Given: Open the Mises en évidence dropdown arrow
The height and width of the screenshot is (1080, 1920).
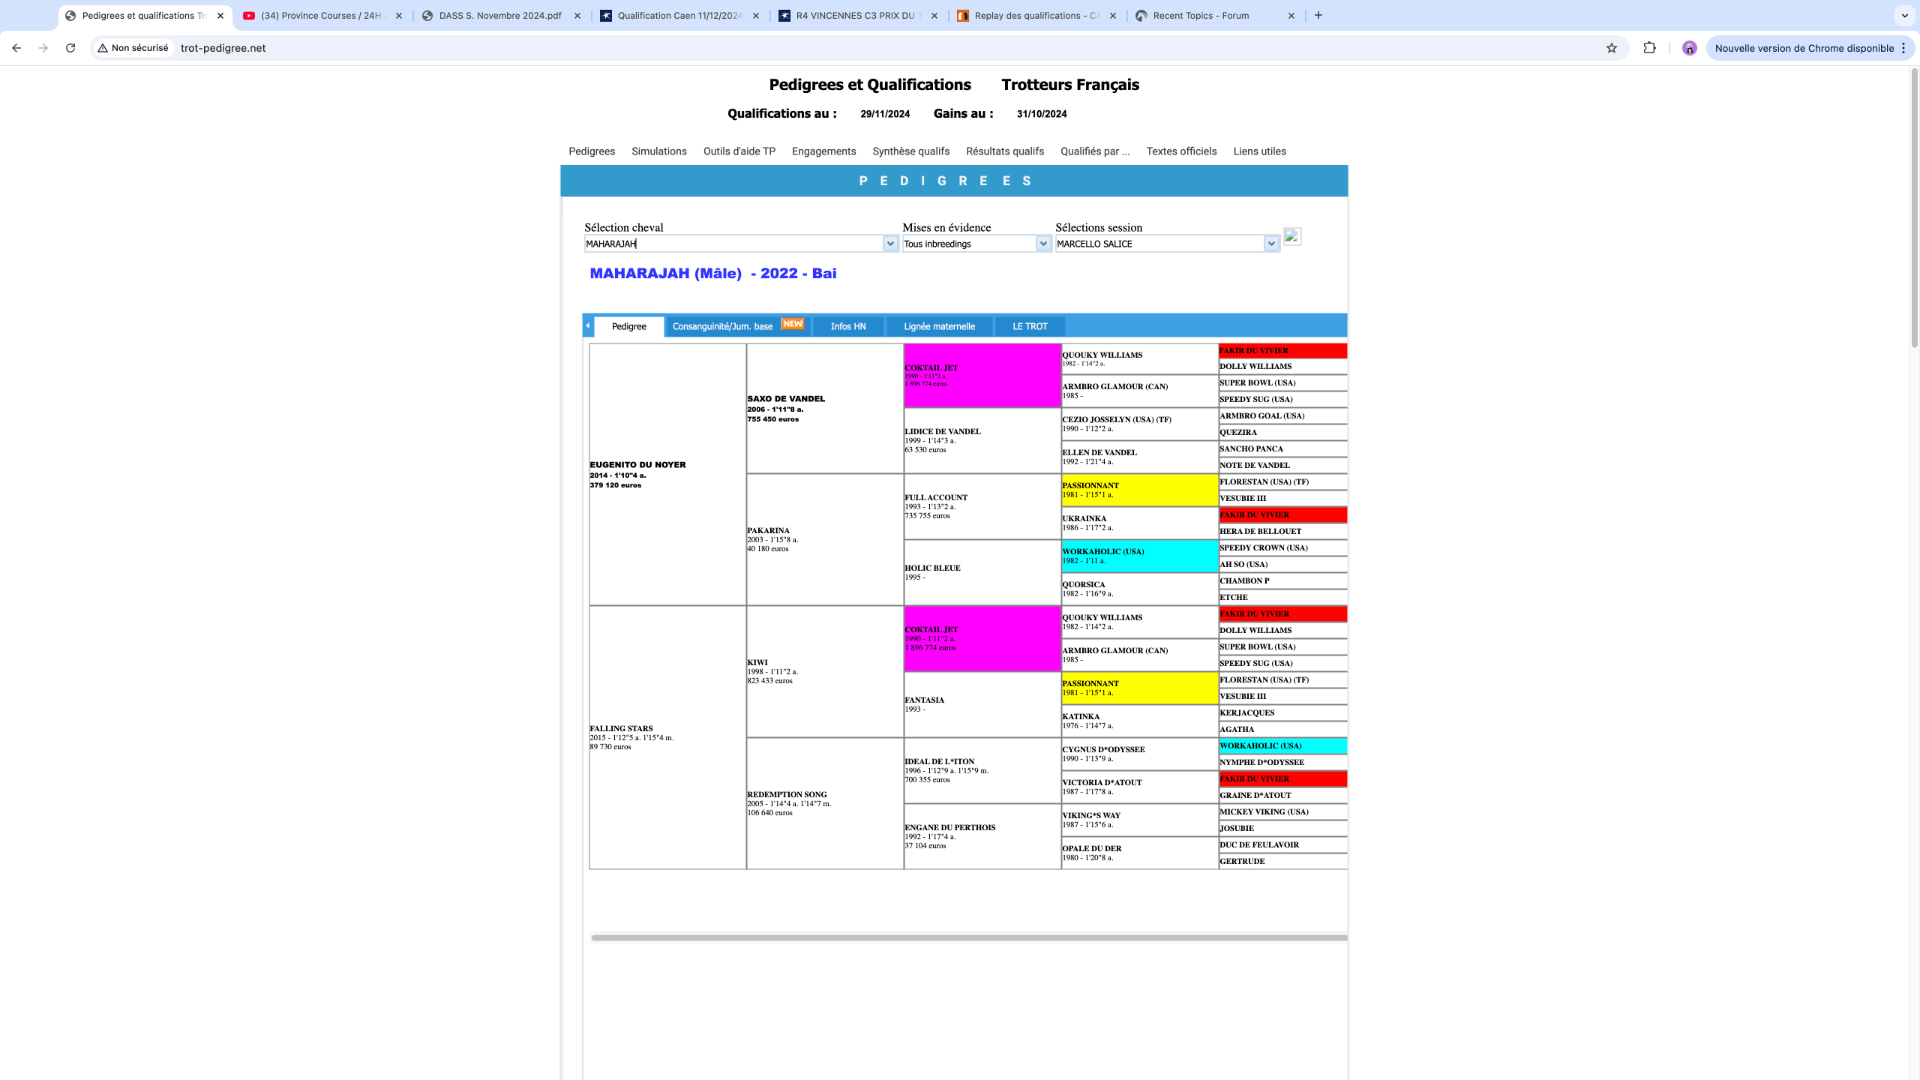Looking at the screenshot, I should click(x=1043, y=244).
